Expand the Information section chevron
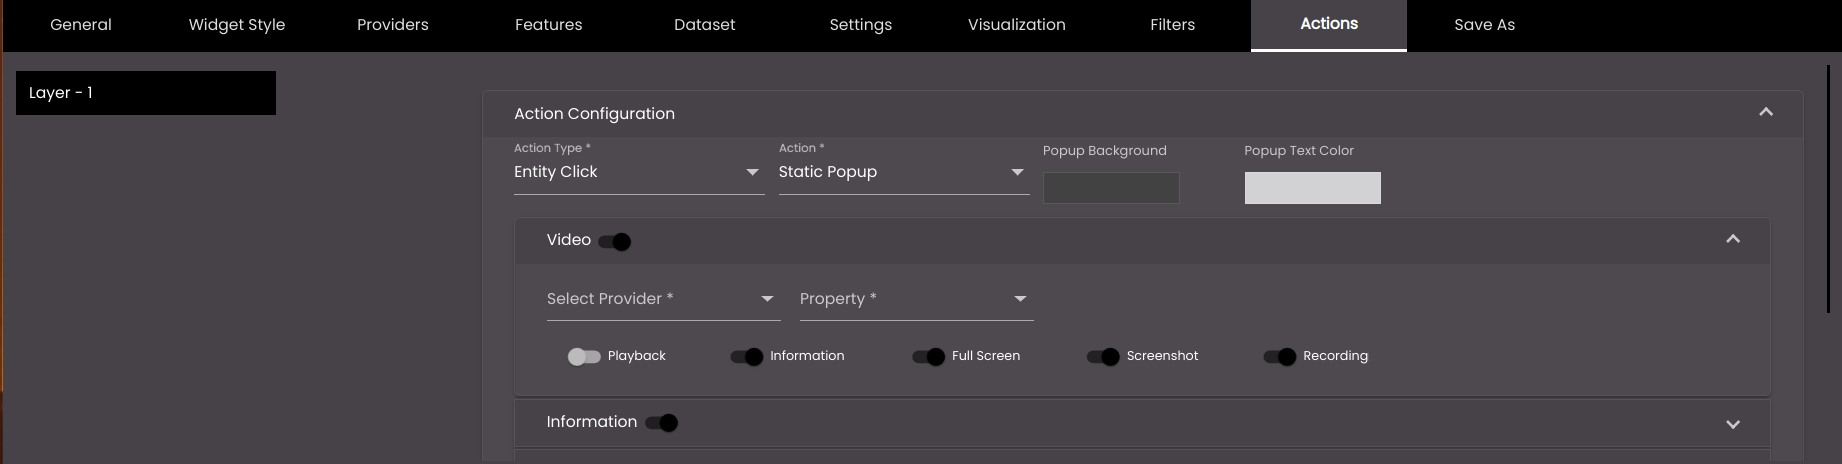Image resolution: width=1842 pixels, height=464 pixels. click(x=1733, y=424)
